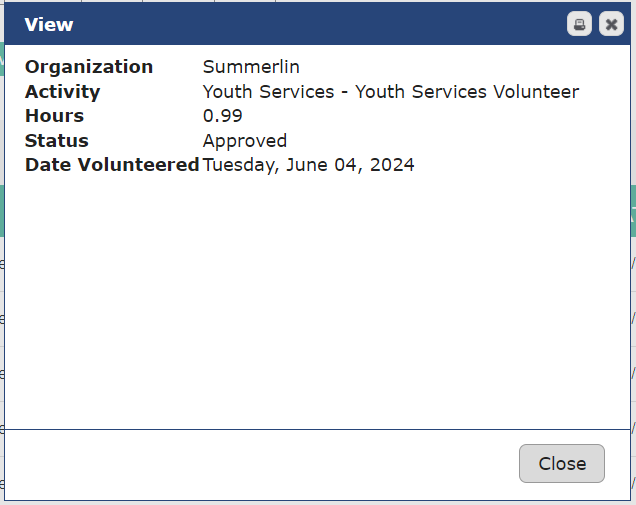Click the View dialog title

point(49,24)
